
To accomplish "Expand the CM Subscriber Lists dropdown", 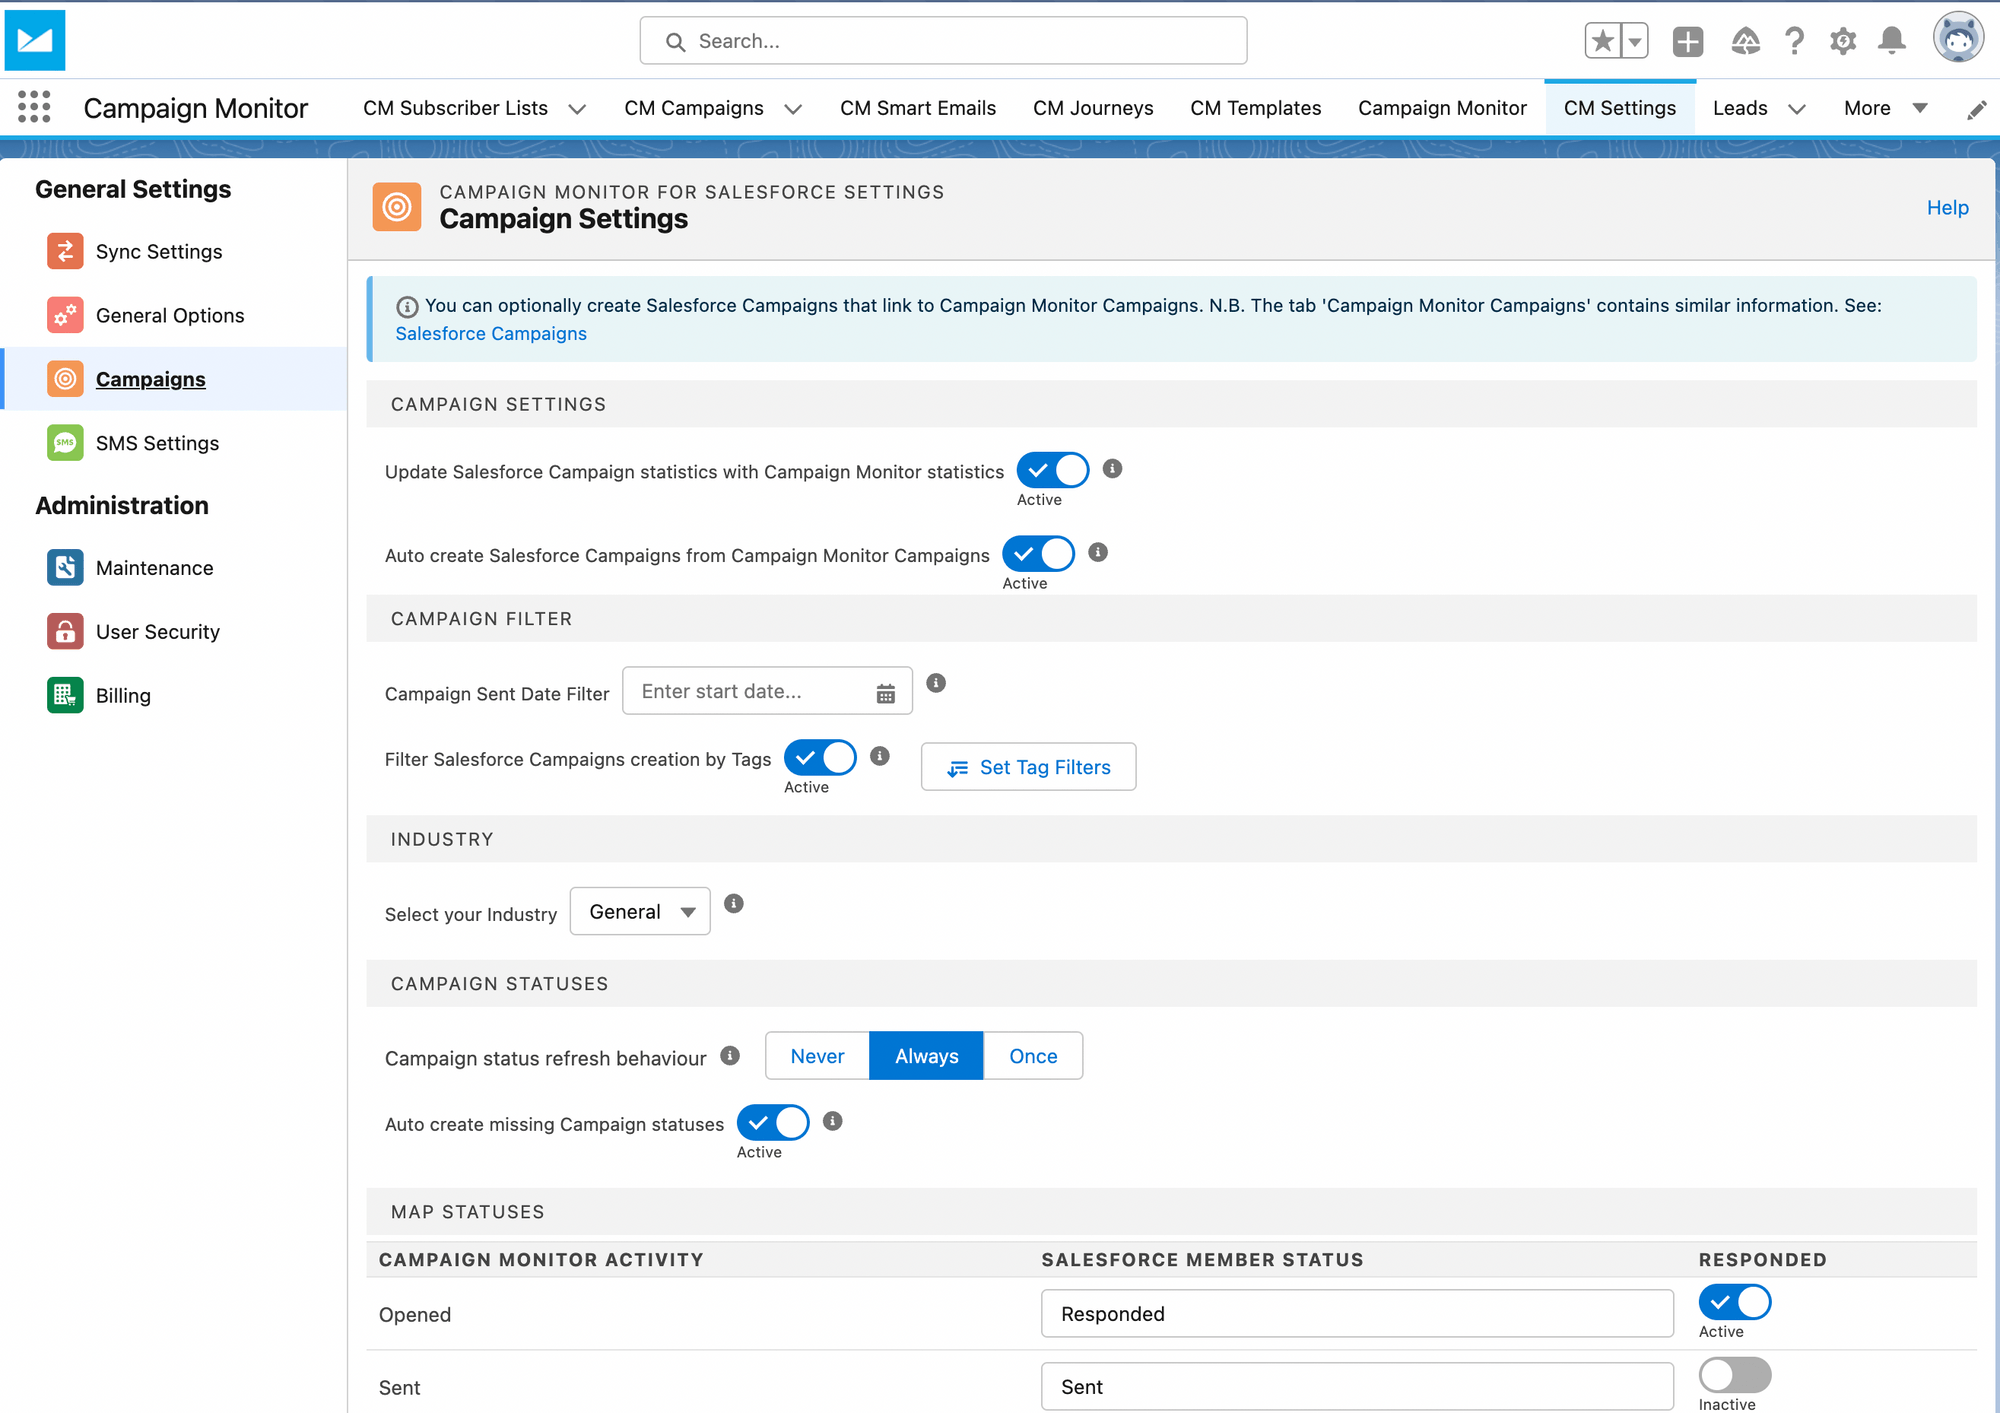I will pos(577,108).
